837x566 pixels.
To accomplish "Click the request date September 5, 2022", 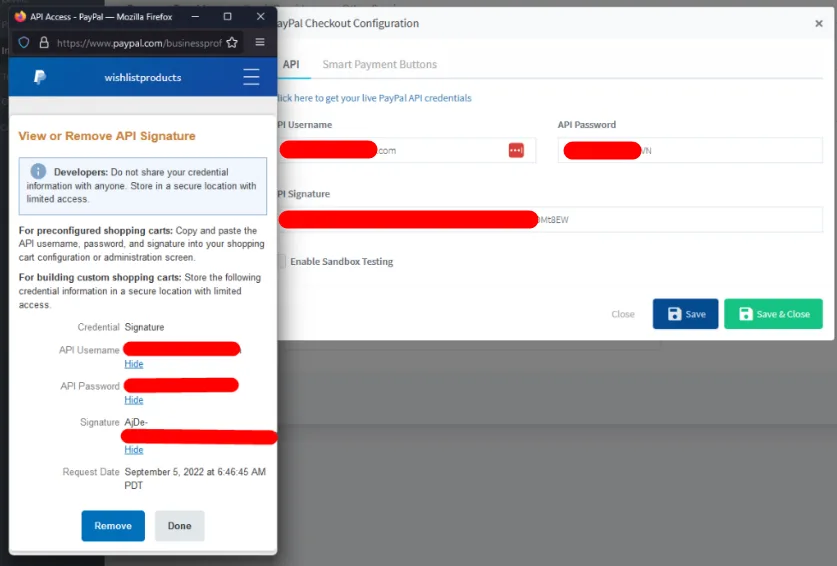I will pyautogui.click(x=195, y=478).
